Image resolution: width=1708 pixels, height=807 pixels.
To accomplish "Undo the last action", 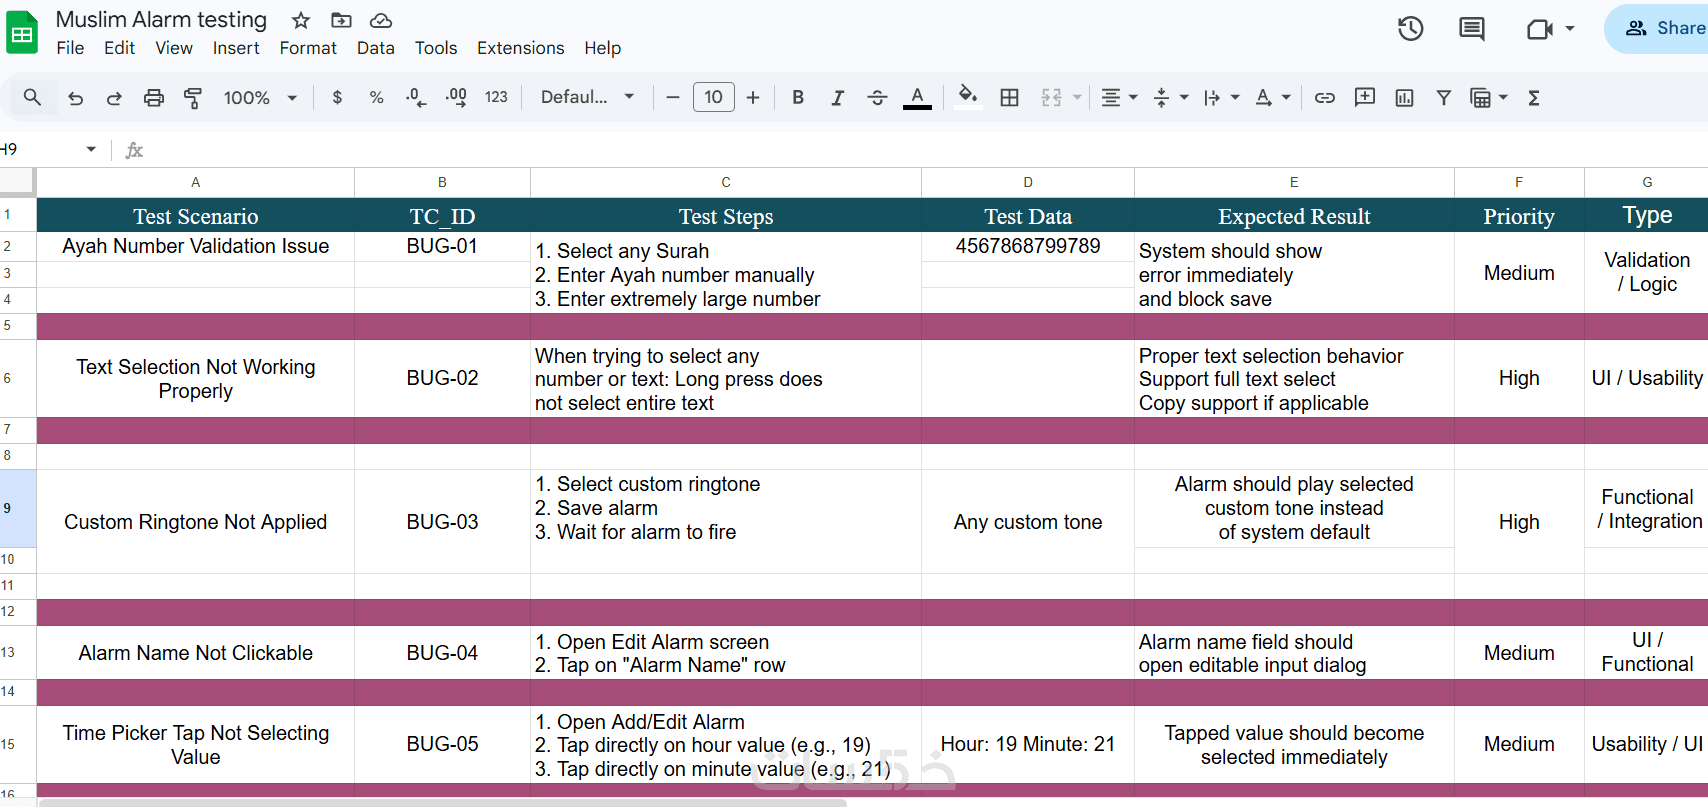I will point(75,97).
